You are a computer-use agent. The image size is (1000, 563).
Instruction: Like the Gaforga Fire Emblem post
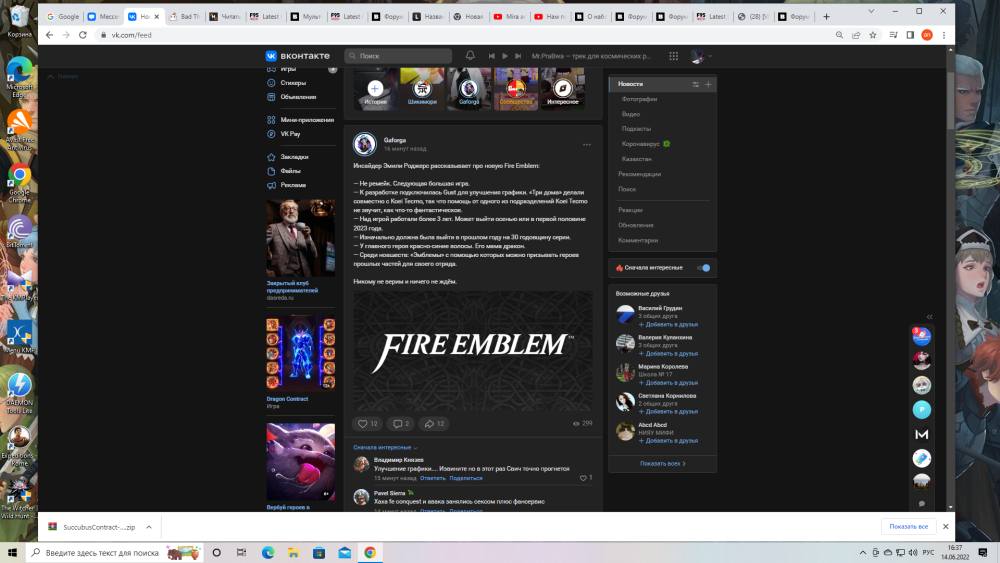point(368,424)
